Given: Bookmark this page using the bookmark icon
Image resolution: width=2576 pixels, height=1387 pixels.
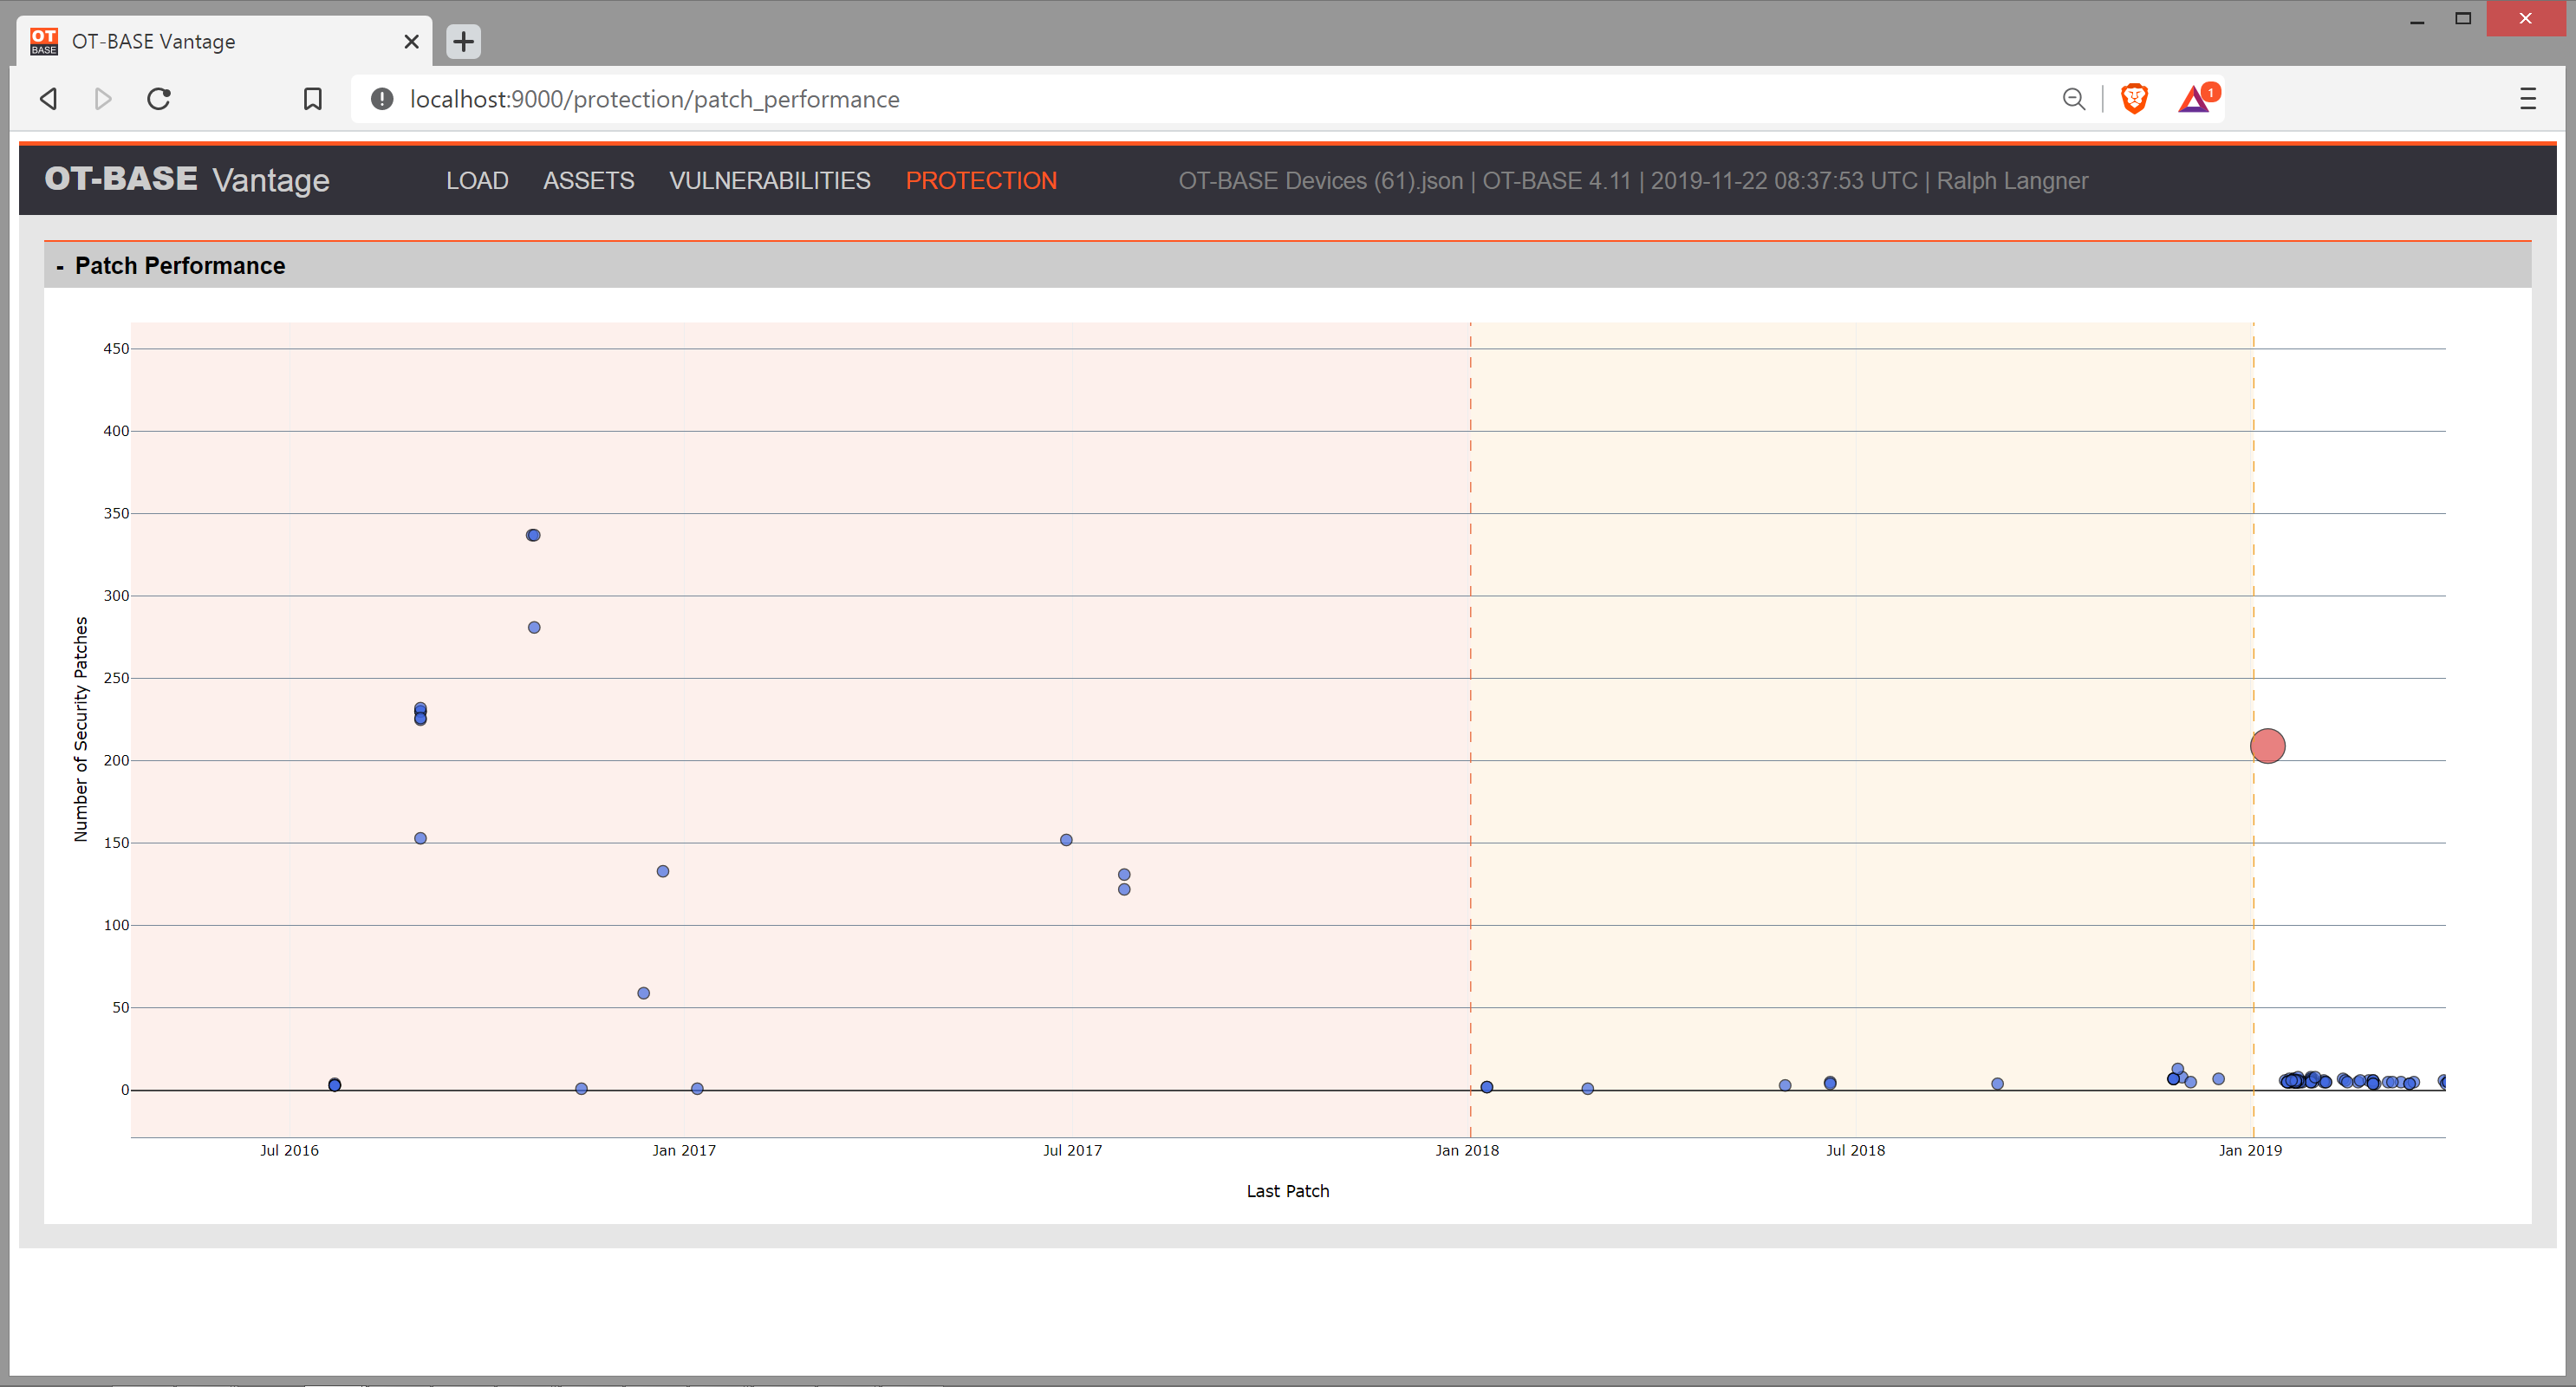Looking at the screenshot, I should click(x=313, y=99).
